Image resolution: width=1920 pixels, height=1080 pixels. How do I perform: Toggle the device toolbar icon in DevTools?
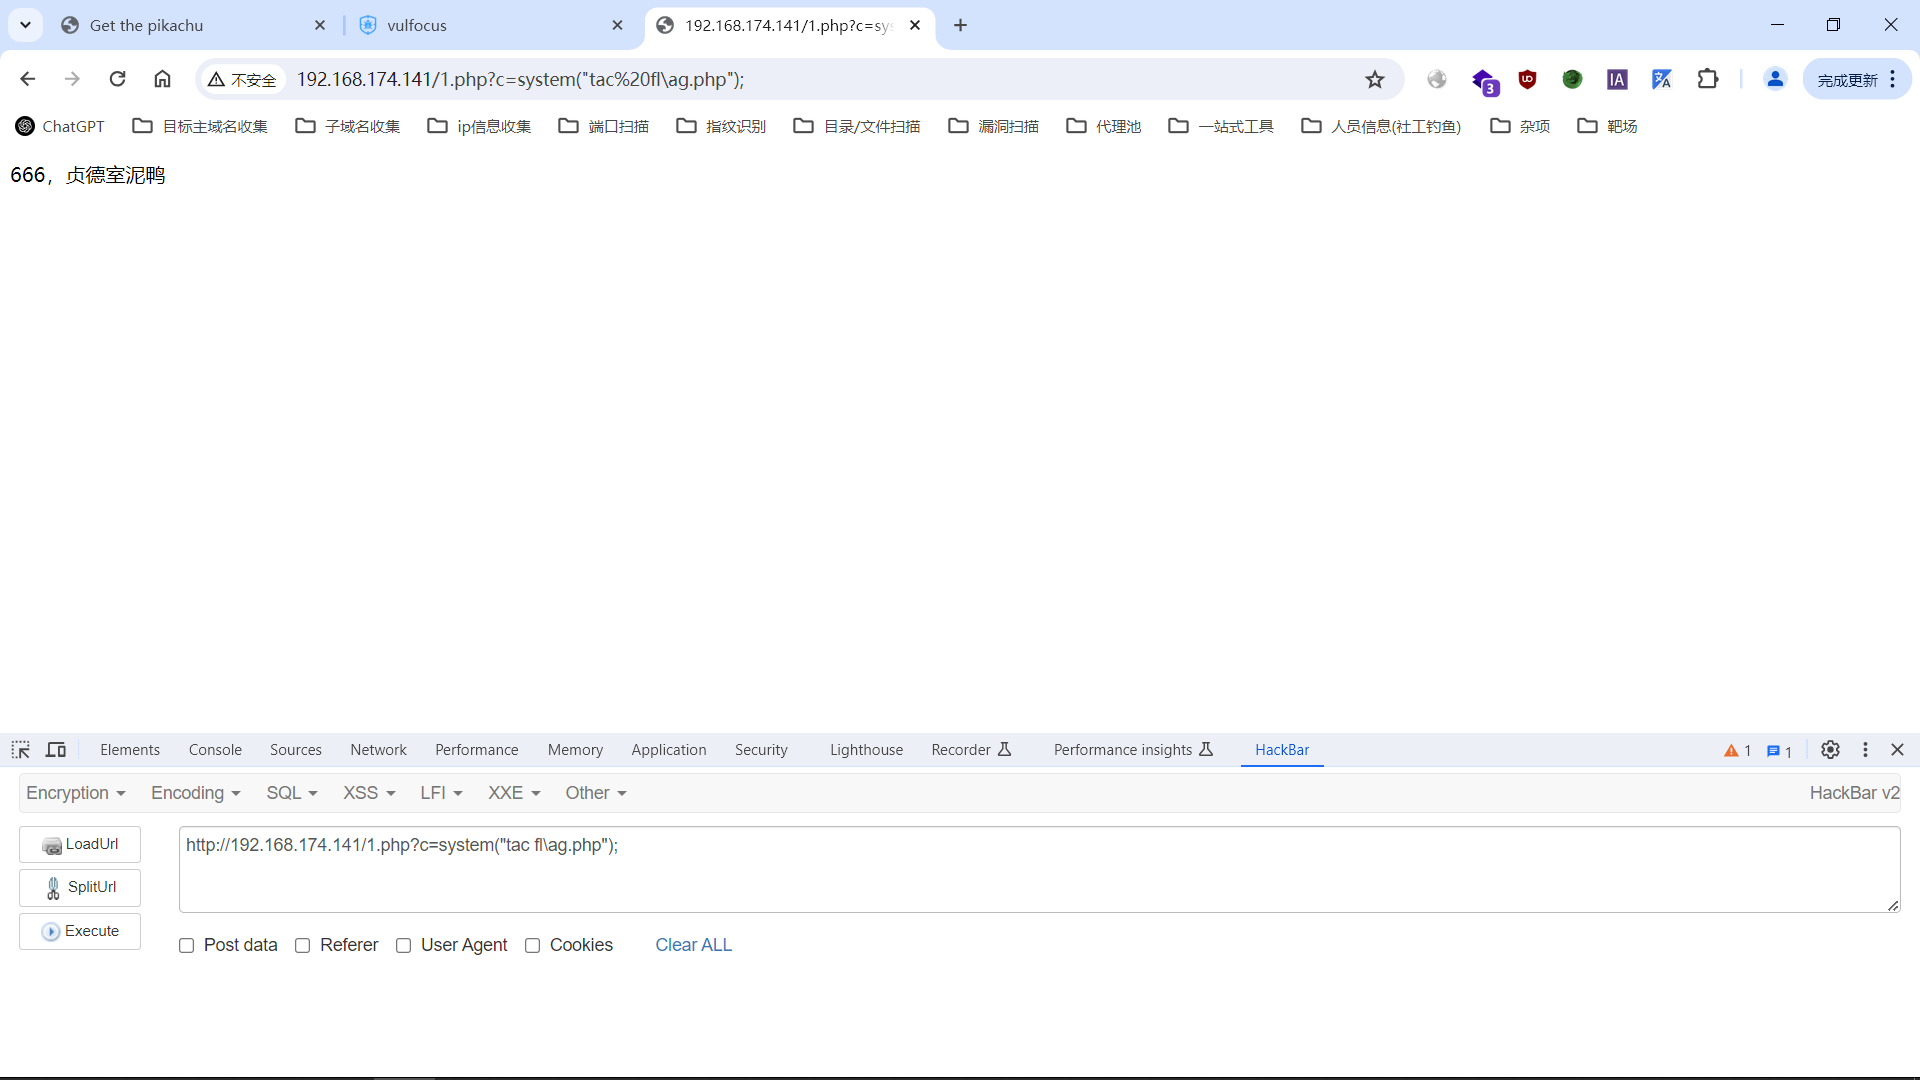click(56, 750)
